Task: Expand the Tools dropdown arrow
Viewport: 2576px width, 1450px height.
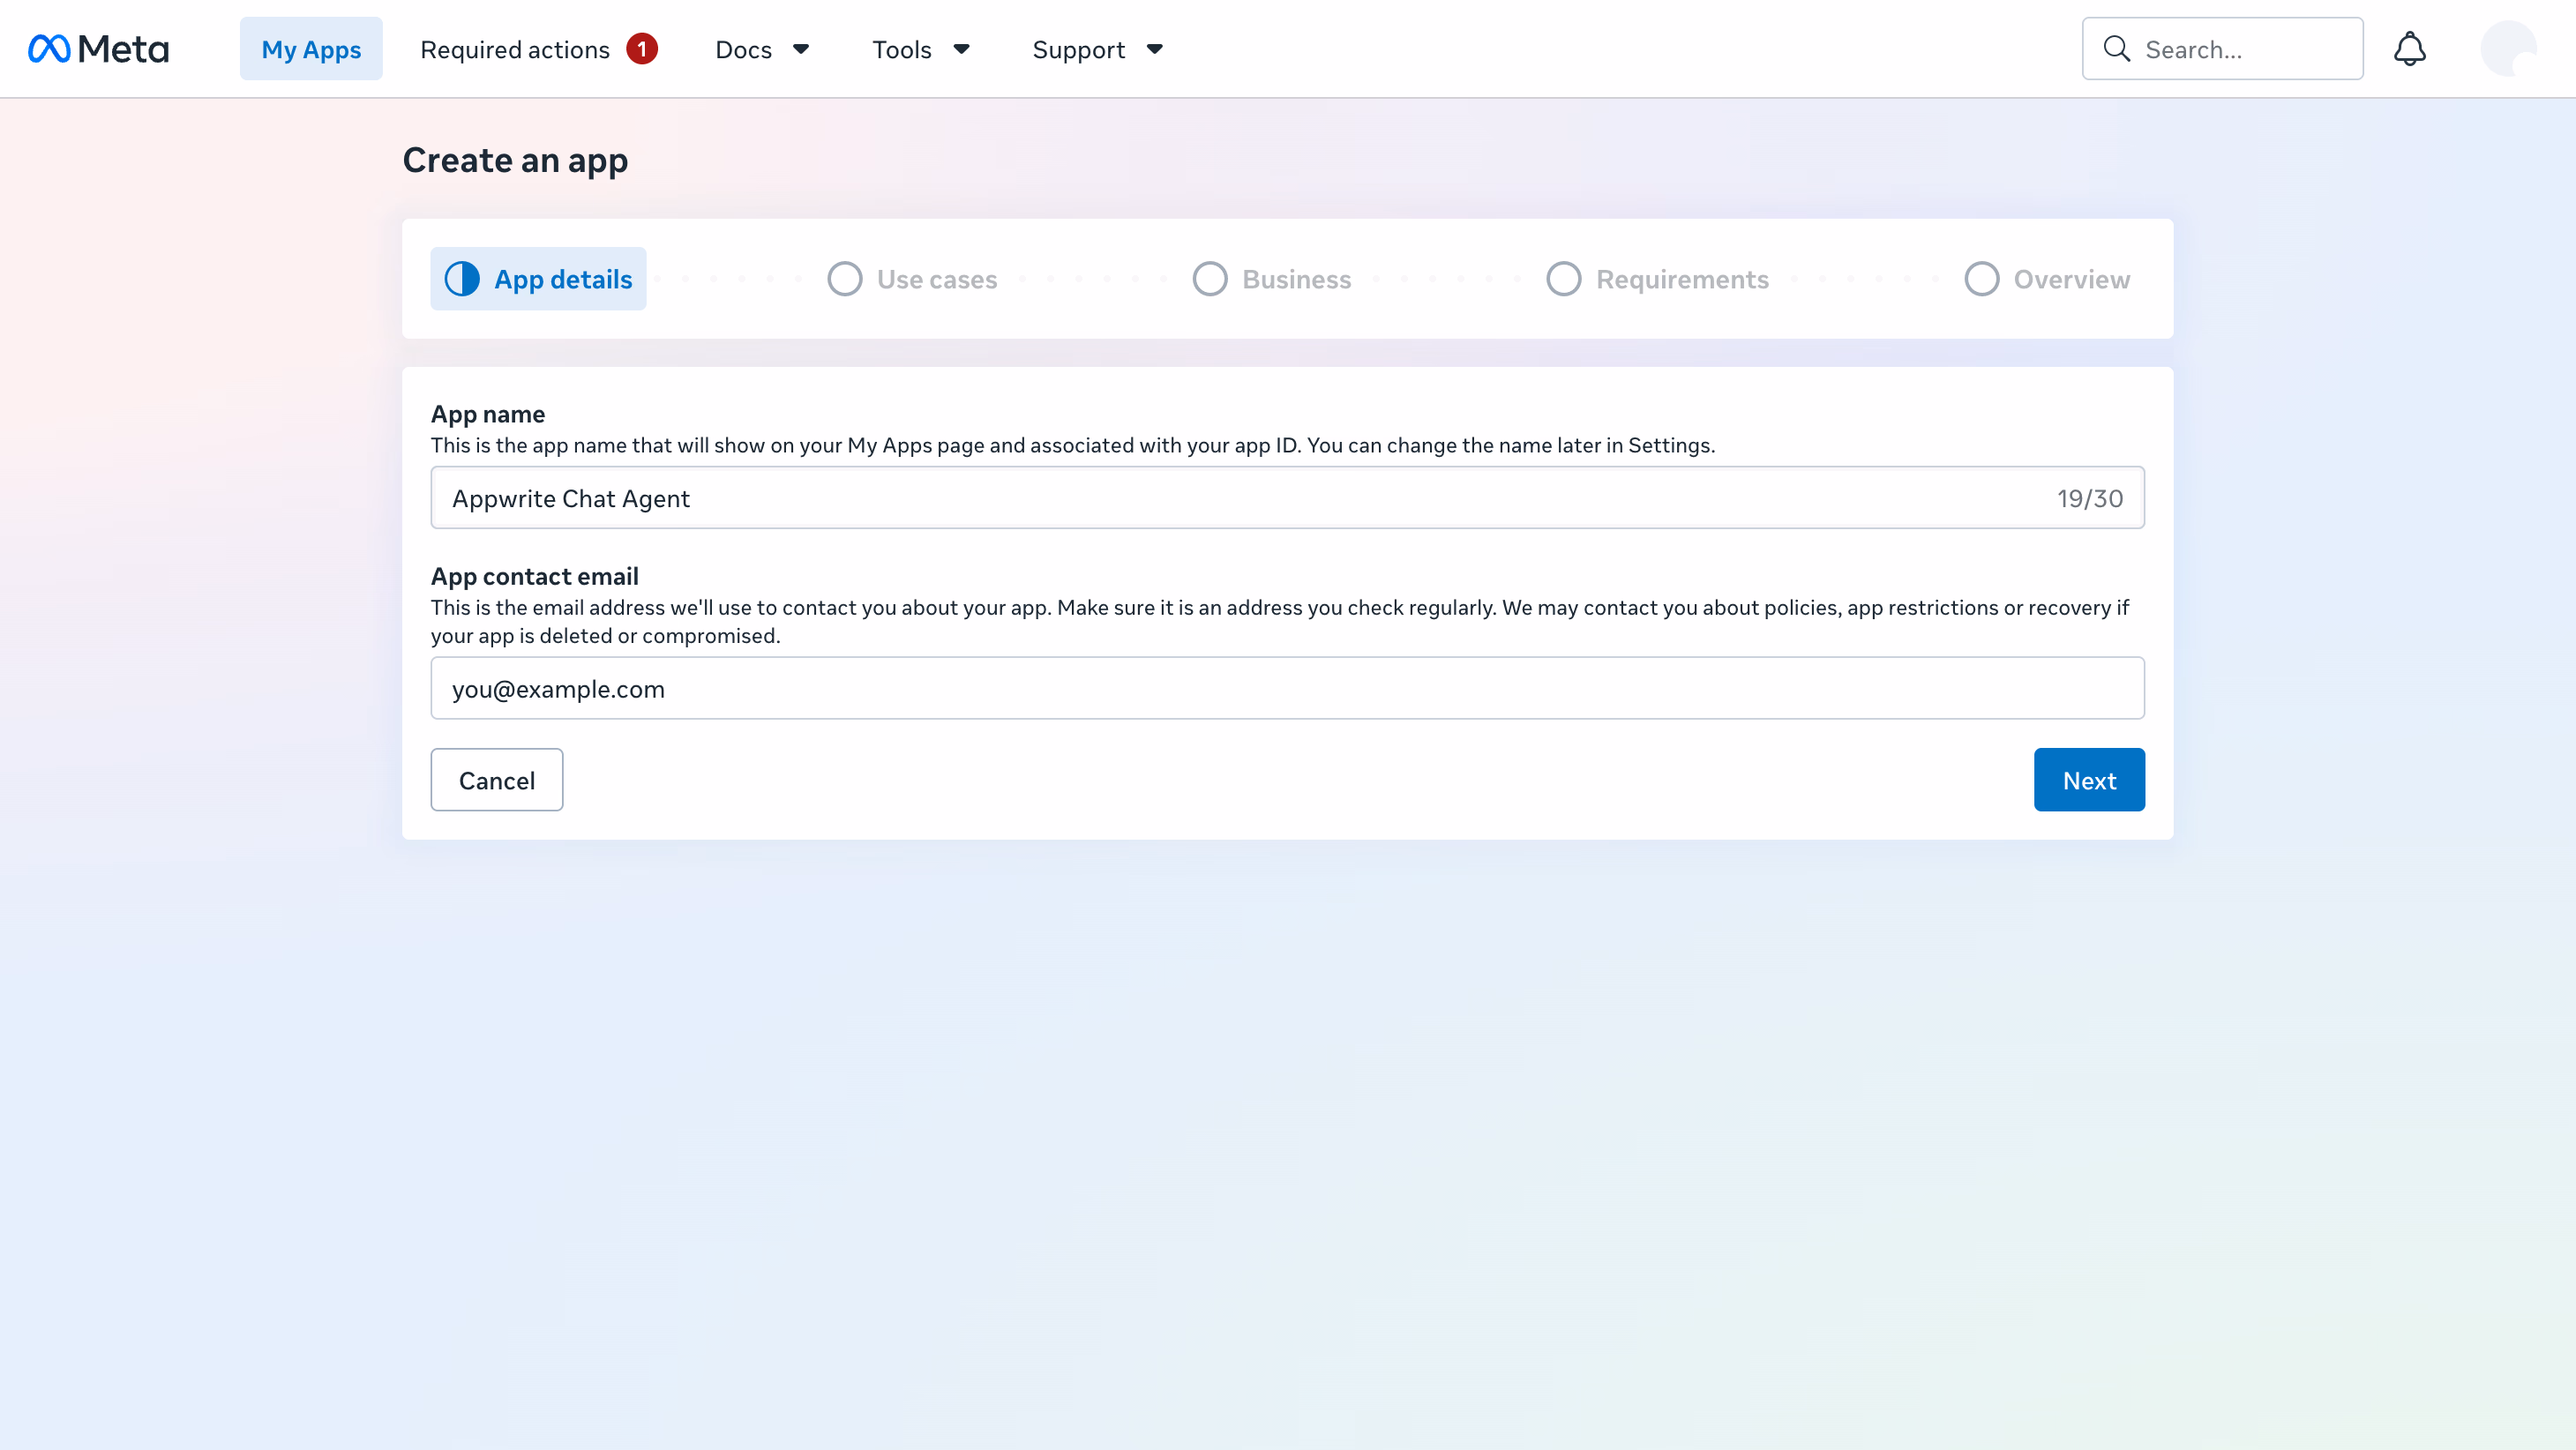Action: coord(962,49)
